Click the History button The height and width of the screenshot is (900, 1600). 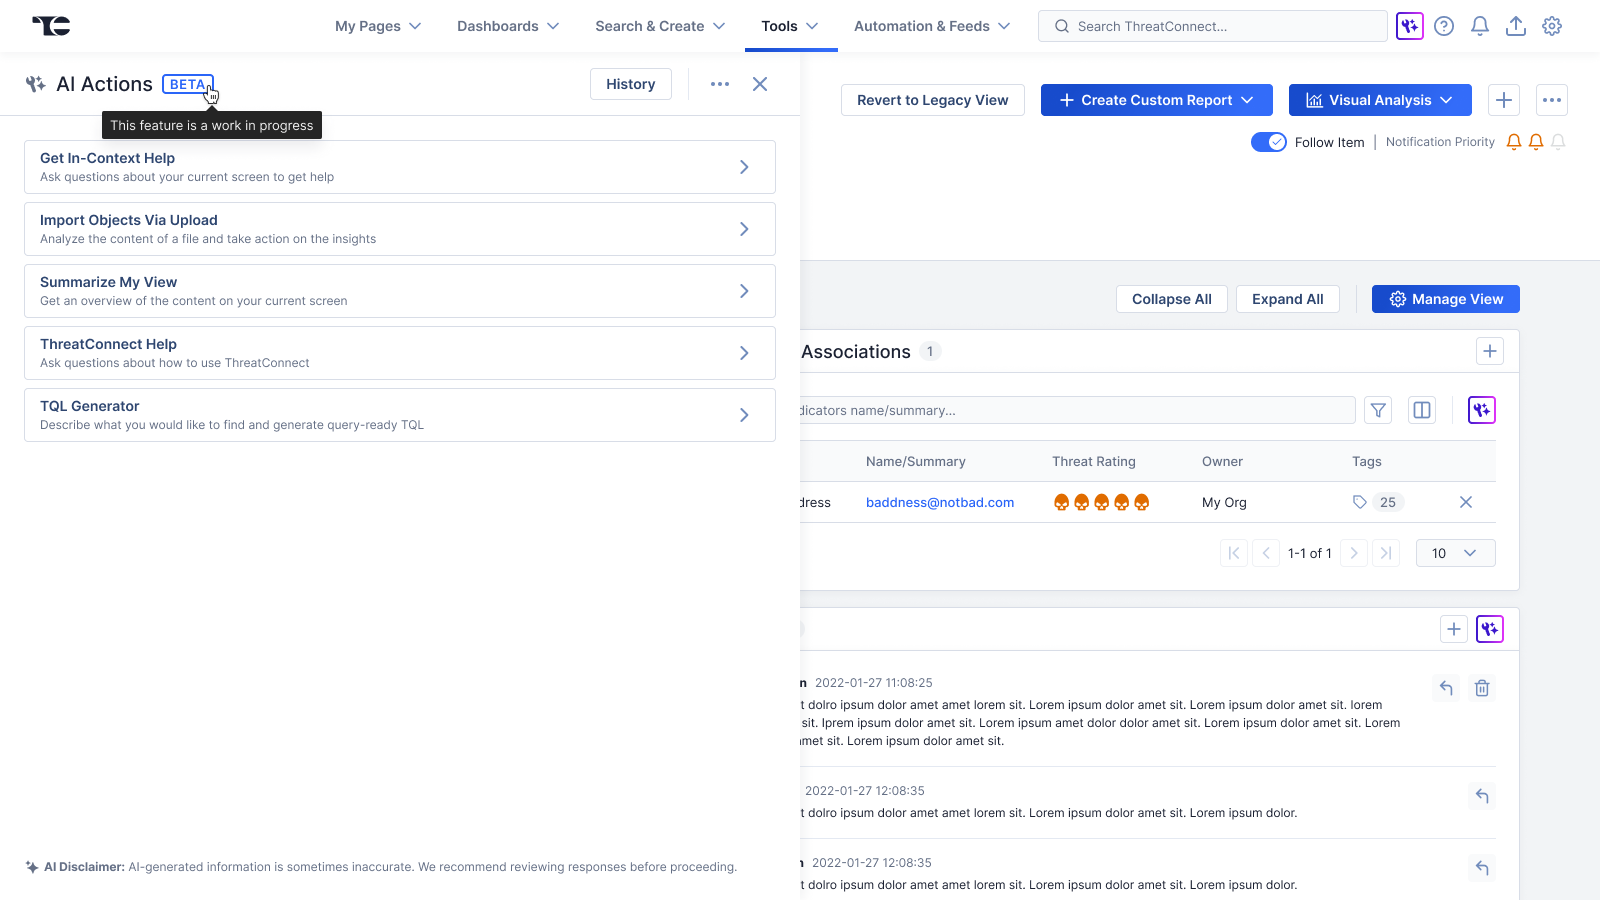[630, 84]
